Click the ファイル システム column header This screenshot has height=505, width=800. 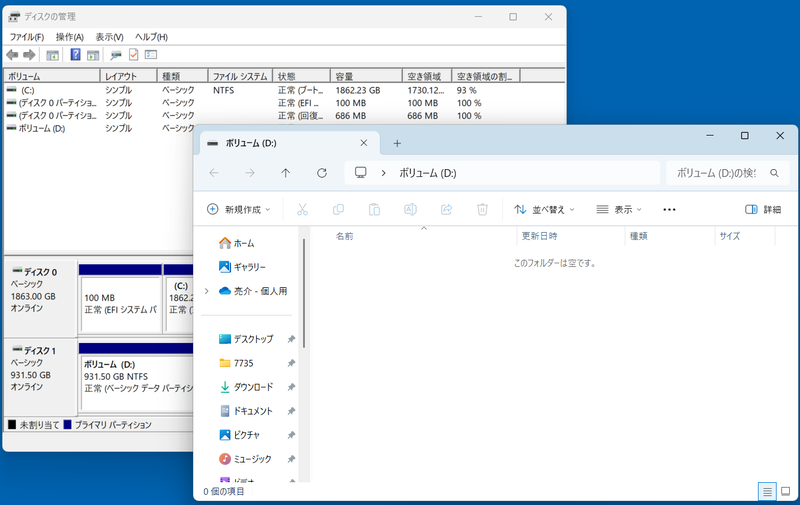(240, 76)
